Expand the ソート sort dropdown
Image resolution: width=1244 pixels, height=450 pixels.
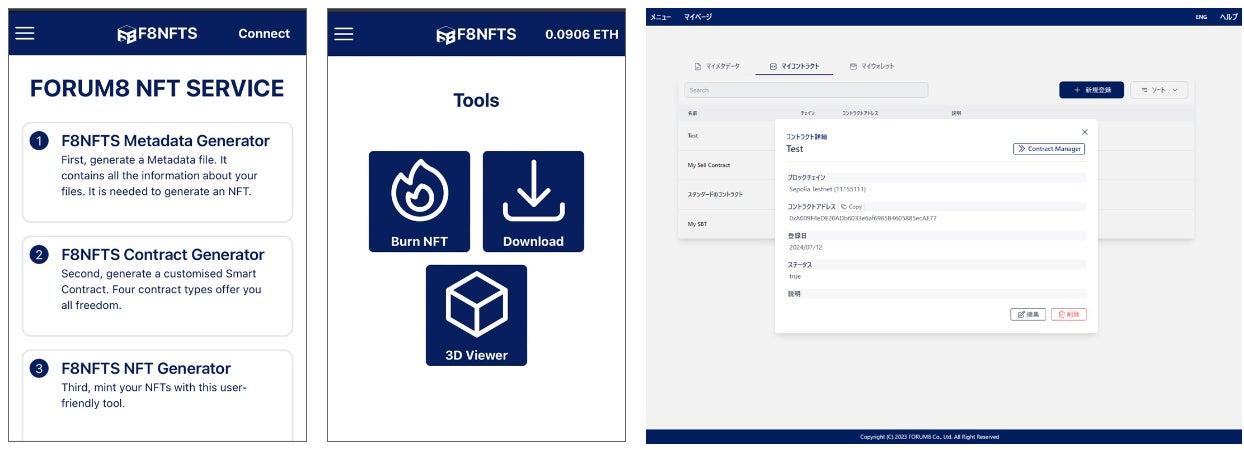pos(1159,90)
